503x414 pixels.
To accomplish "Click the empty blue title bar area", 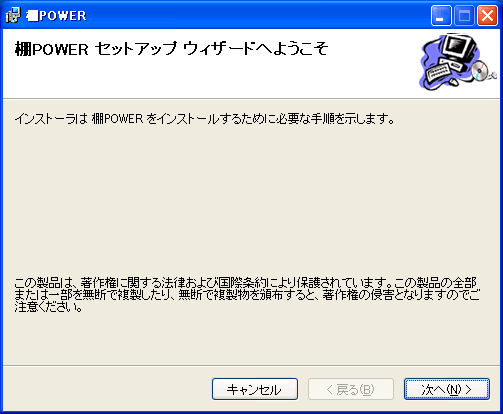I will click(x=258, y=16).
